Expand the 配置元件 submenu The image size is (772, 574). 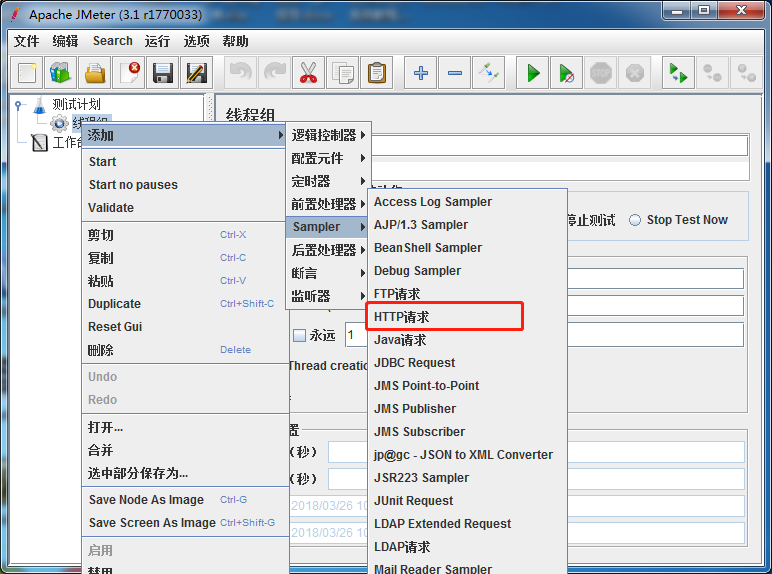328,158
